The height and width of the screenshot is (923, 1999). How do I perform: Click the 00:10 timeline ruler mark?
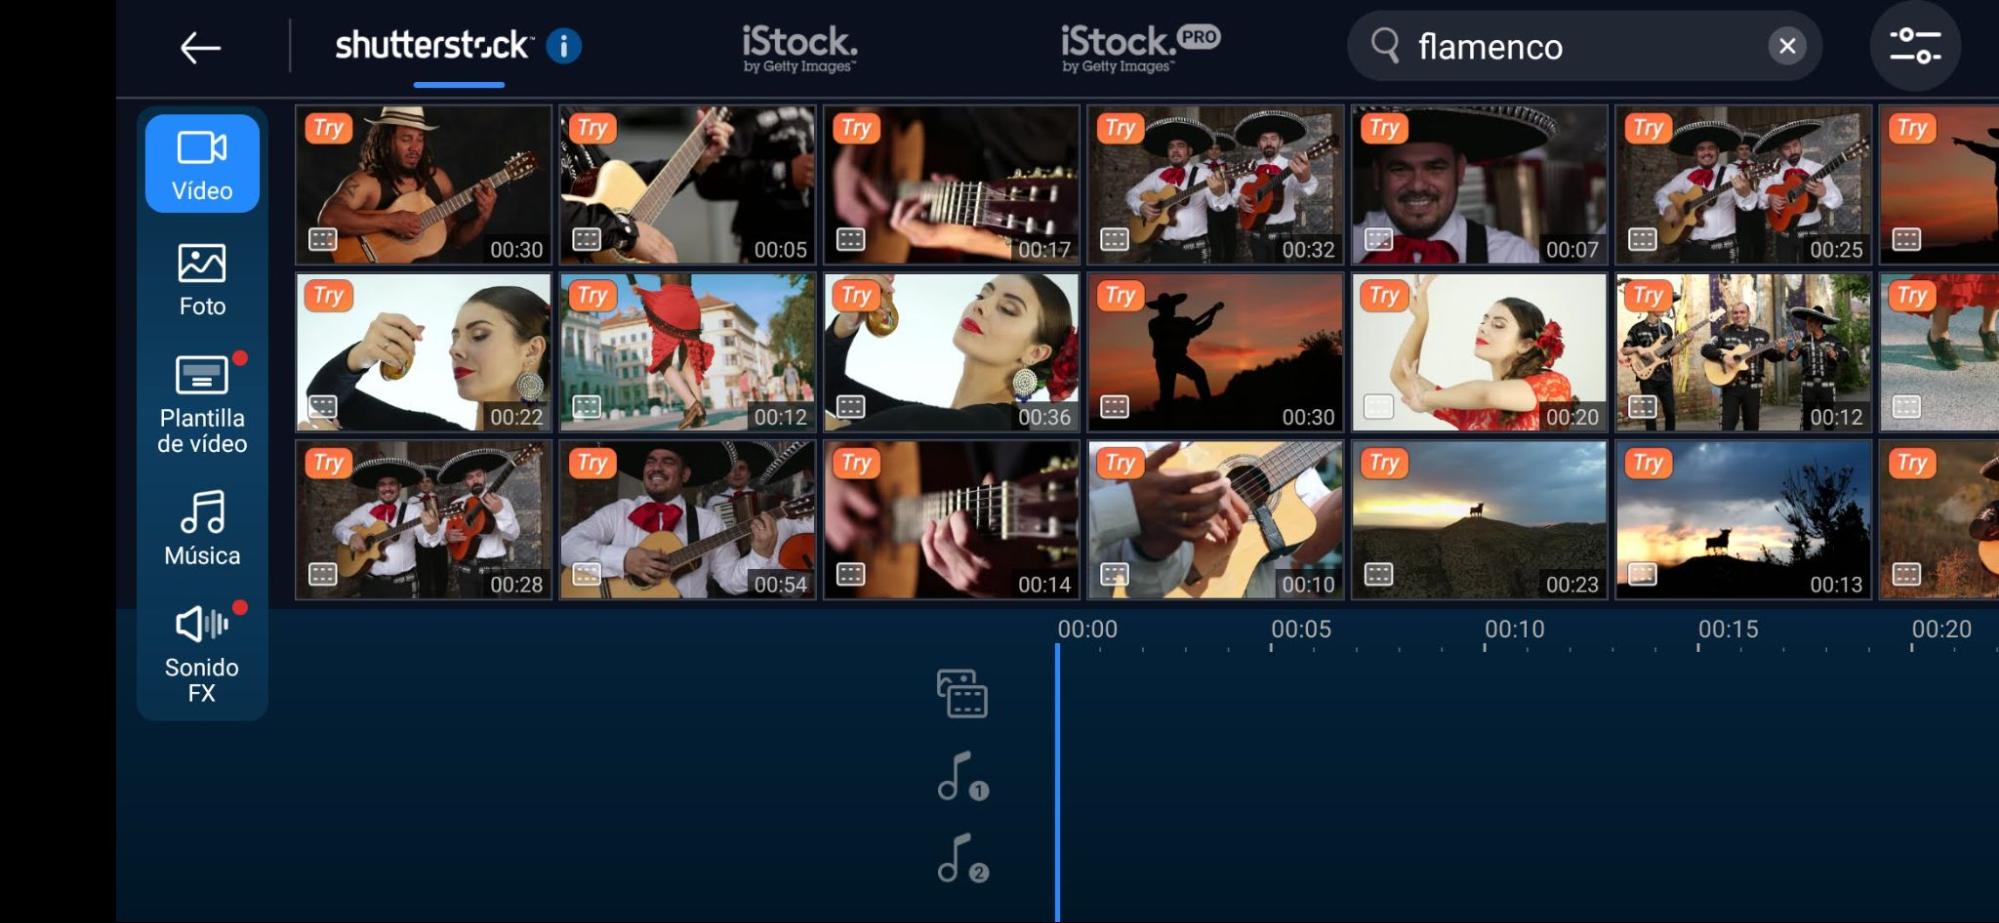pyautogui.click(x=1514, y=629)
